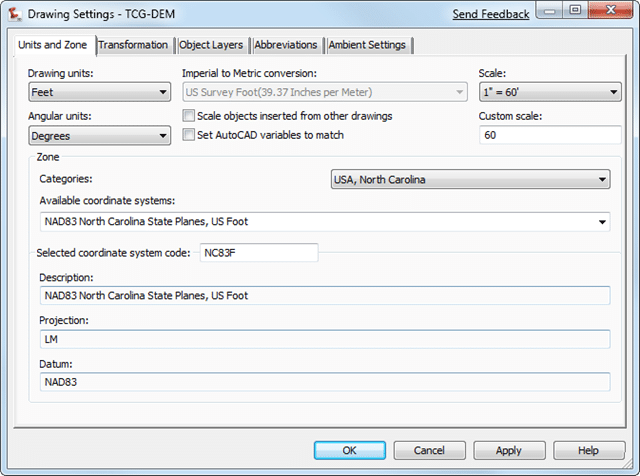Screen dimensions: 640x476
Task: Enable Scale objects inserted from other drawings
Action: click(x=189, y=116)
